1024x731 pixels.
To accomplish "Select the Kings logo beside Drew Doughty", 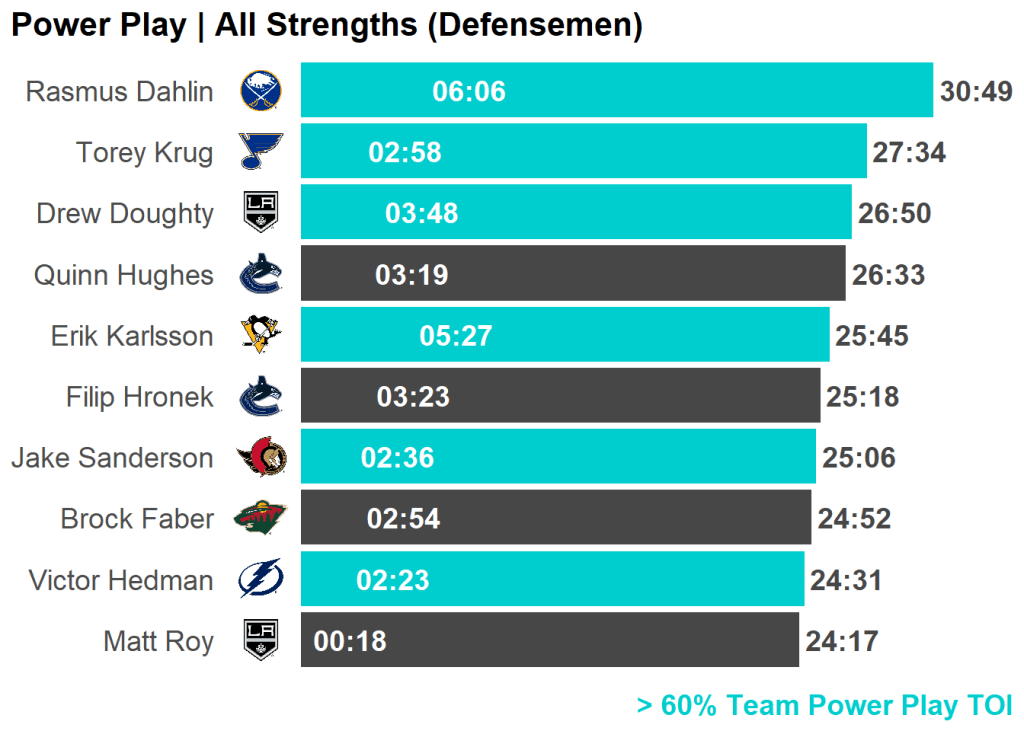I will pos(261,213).
